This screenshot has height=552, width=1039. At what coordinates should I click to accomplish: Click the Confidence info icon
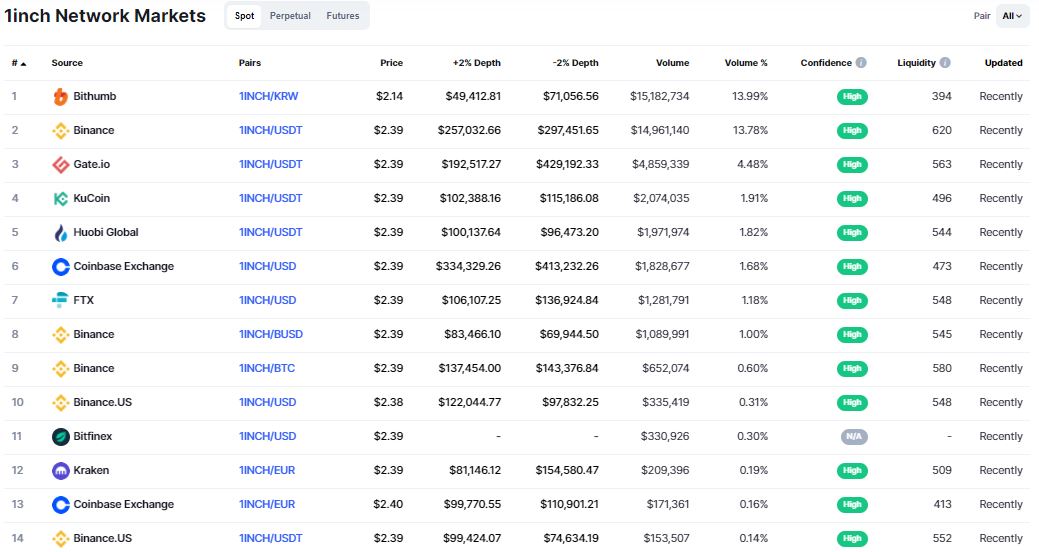click(861, 63)
